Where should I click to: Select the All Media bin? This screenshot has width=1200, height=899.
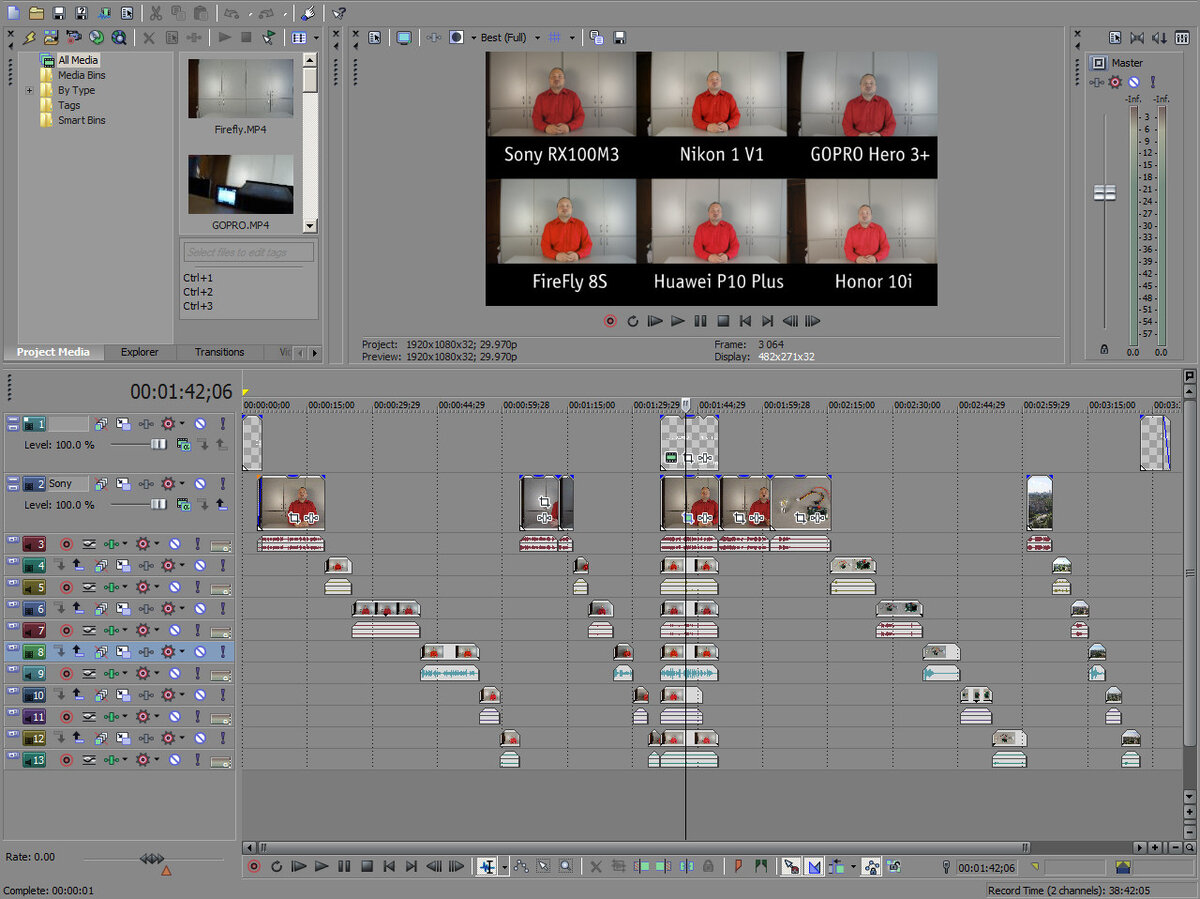[x=77, y=60]
